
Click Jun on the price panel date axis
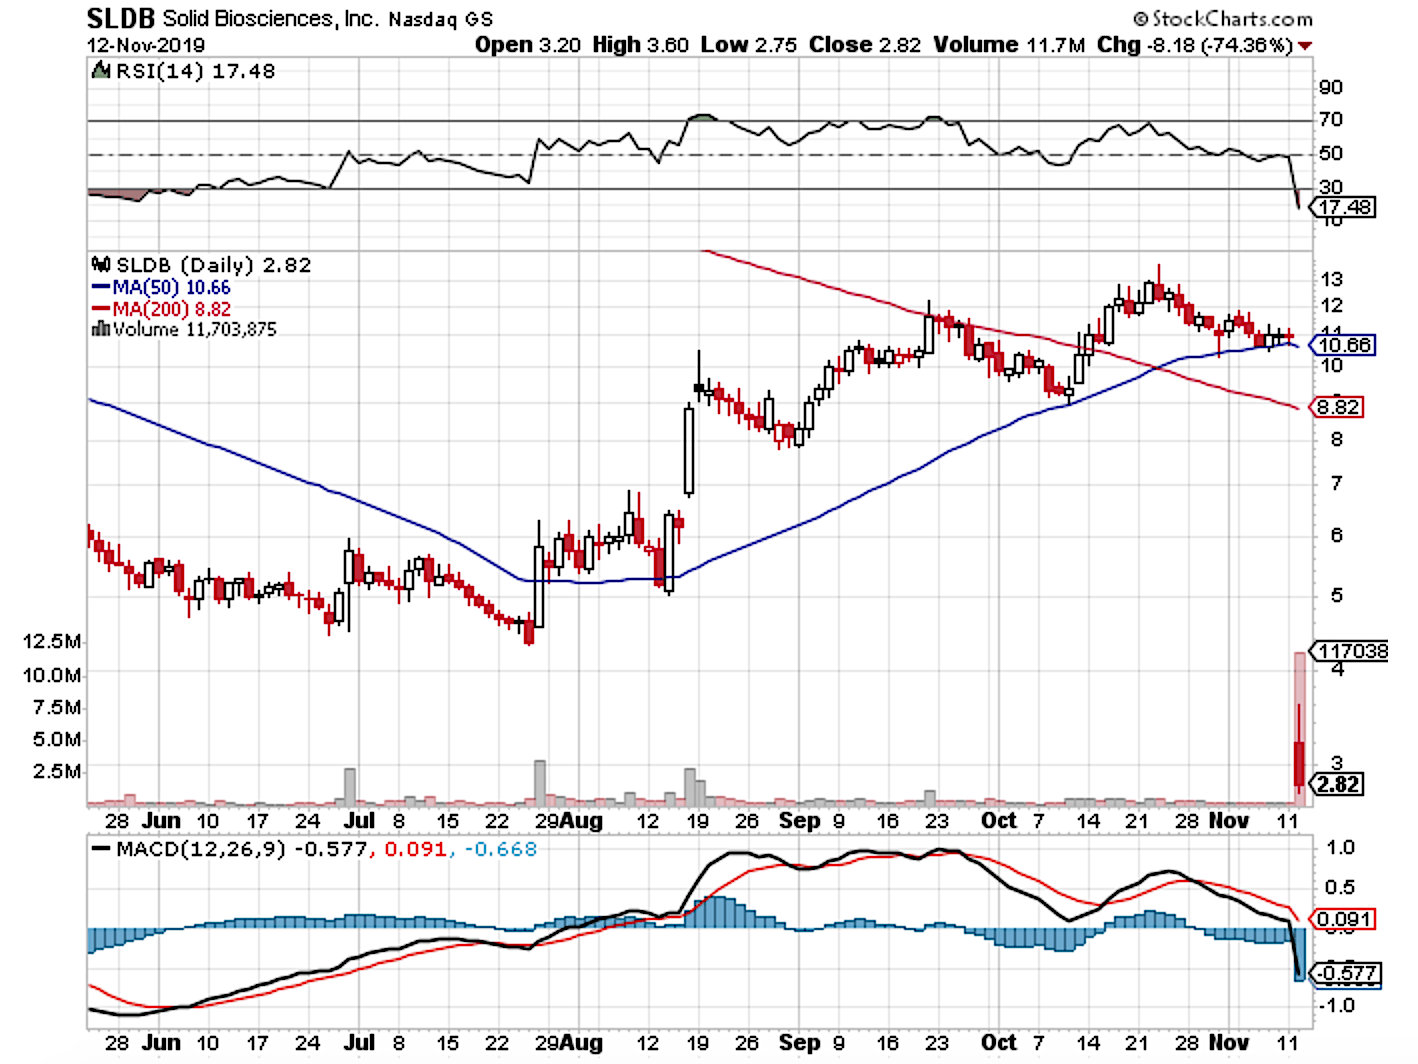[x=161, y=821]
